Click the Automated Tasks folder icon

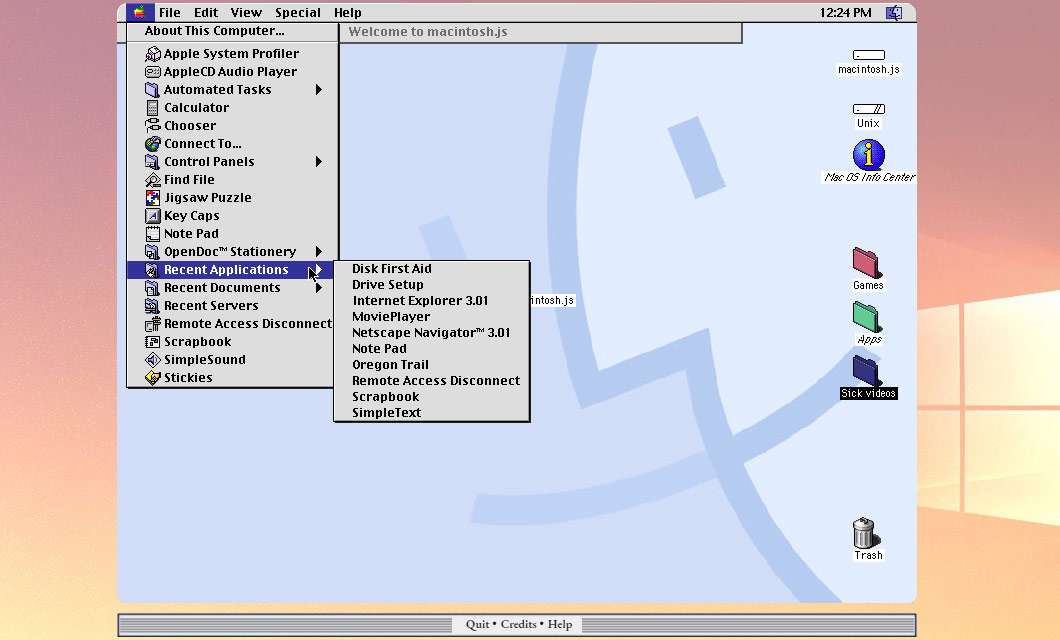[x=153, y=89]
